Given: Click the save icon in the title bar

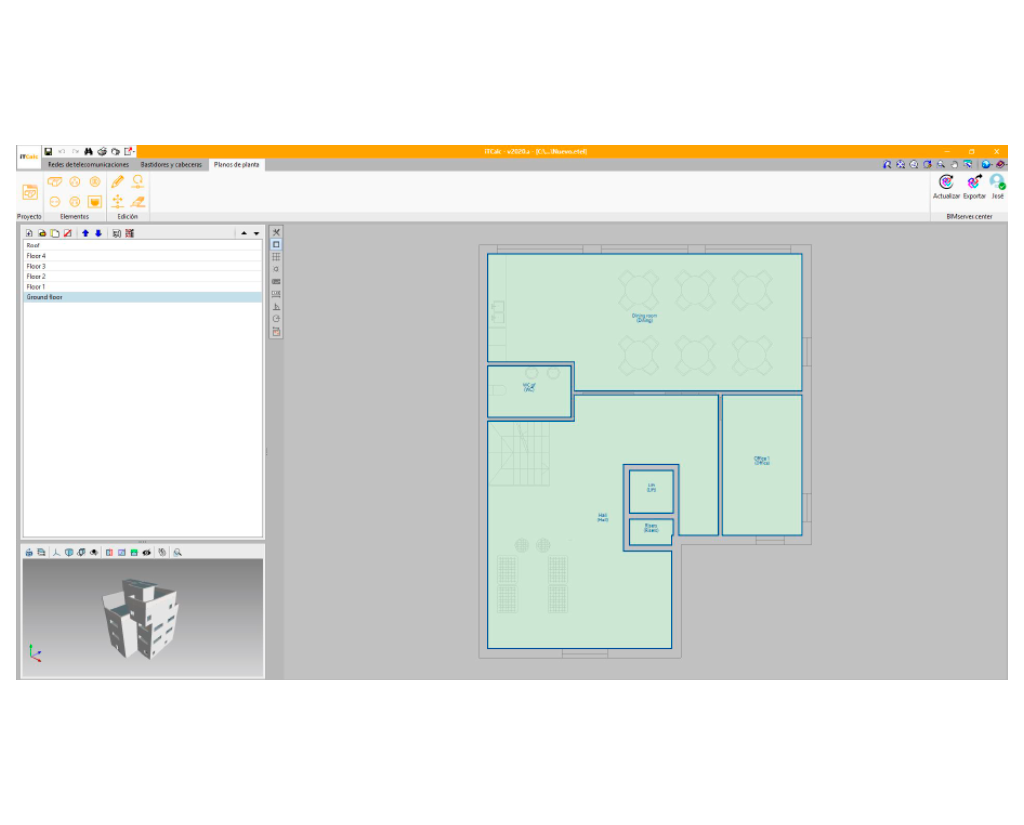Looking at the screenshot, I should click(48, 151).
